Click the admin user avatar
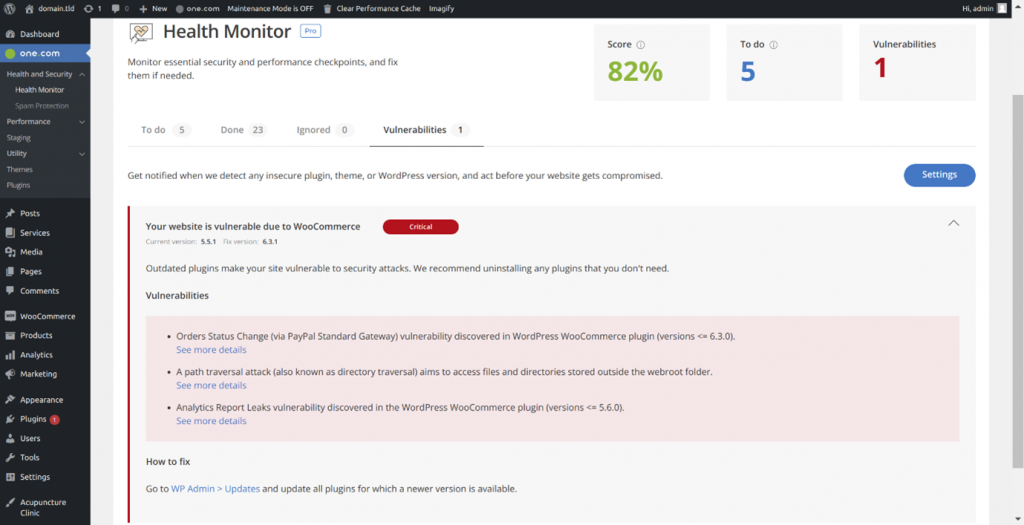This screenshot has width=1024, height=525. (1002, 8)
